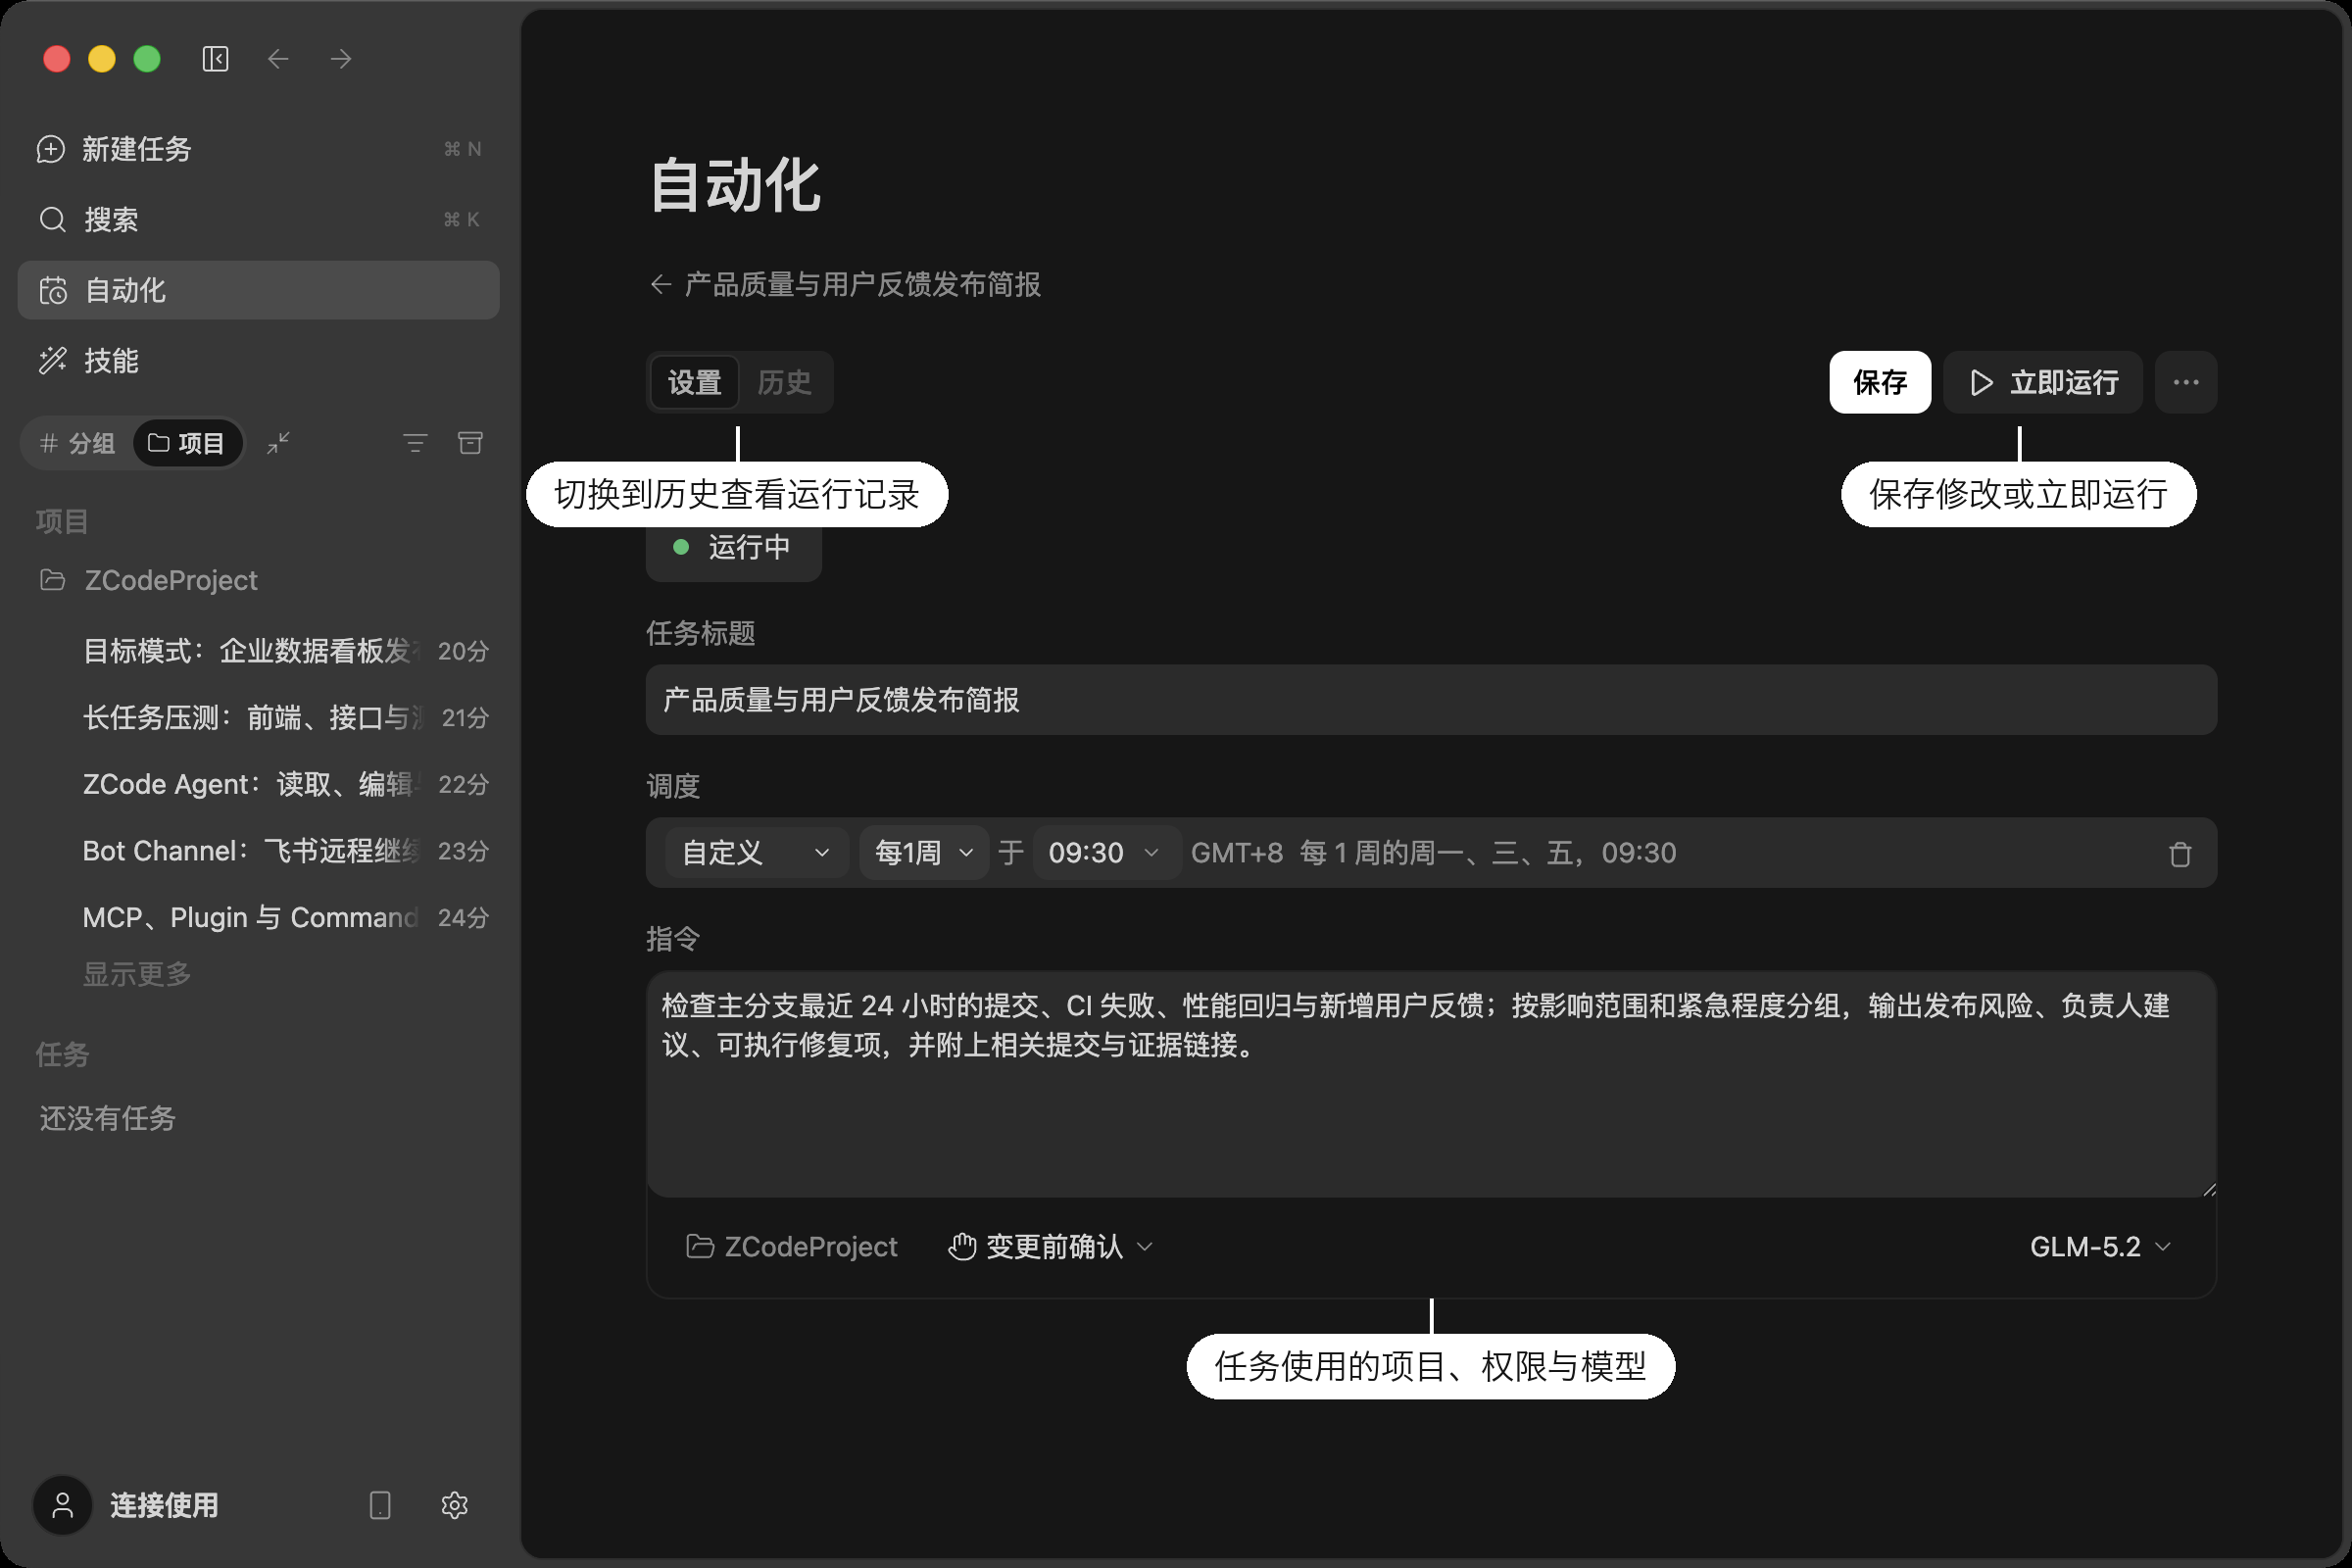Click the folder icon next to ZCodeProject below instructions
The height and width of the screenshot is (1568, 2352).
[700, 1247]
